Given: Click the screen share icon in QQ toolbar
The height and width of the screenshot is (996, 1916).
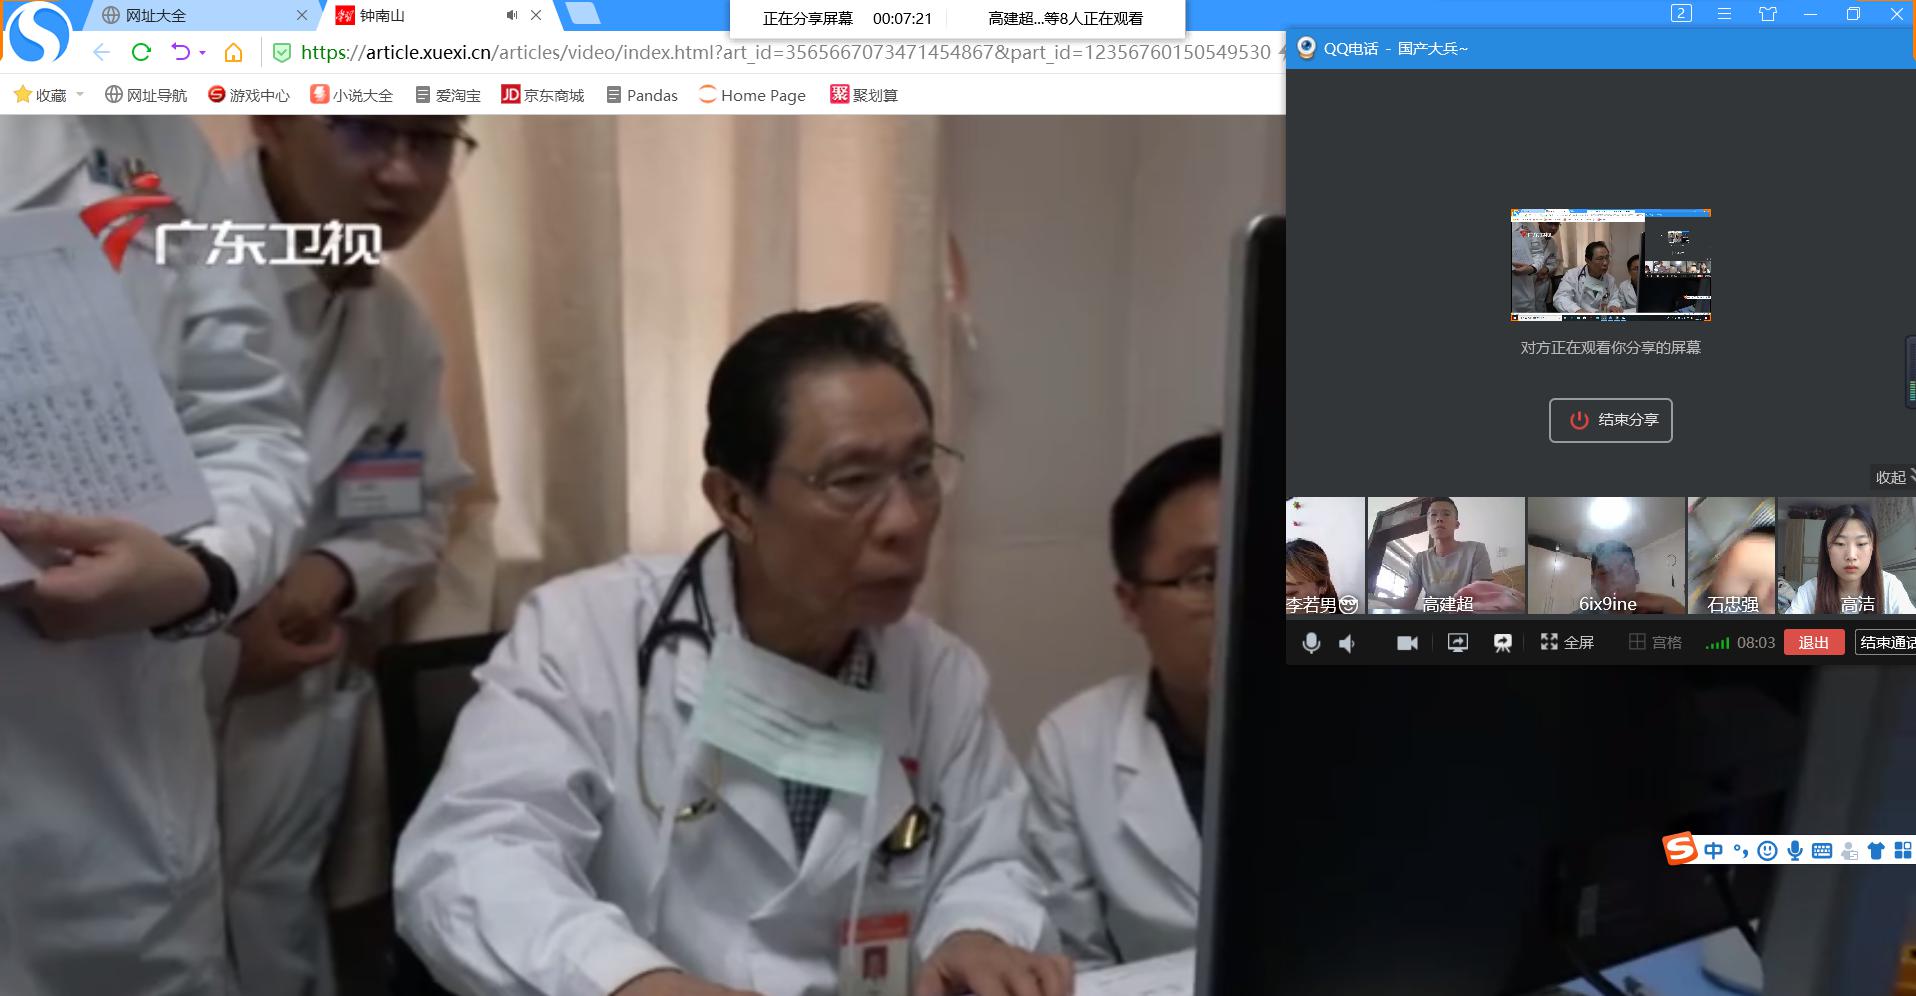Looking at the screenshot, I should point(1457,643).
